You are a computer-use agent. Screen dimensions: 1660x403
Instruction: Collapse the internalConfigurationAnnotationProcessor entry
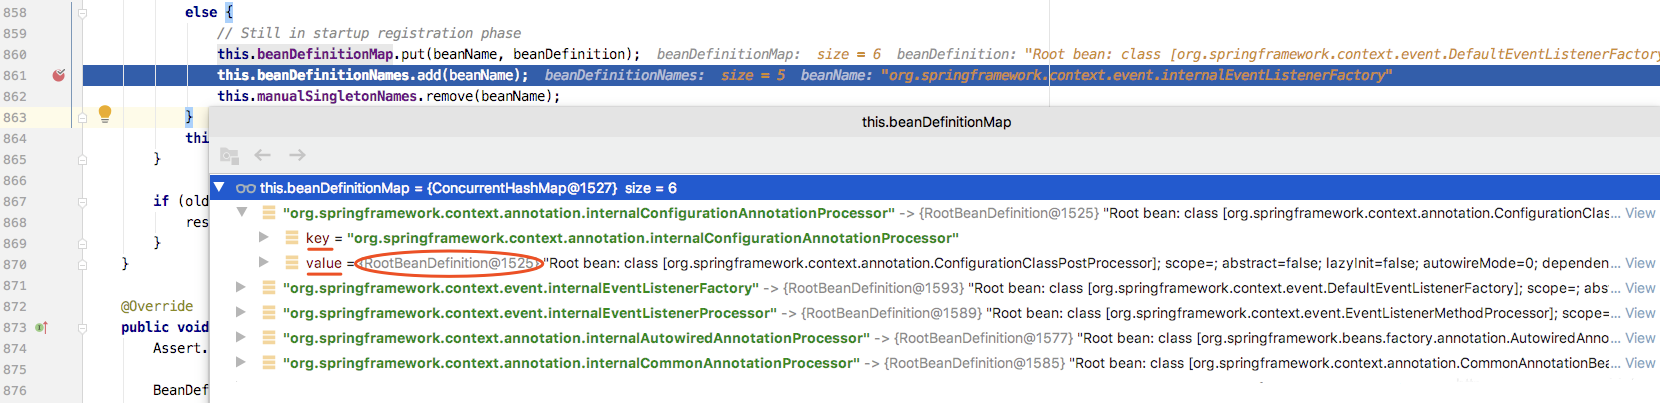point(241,213)
